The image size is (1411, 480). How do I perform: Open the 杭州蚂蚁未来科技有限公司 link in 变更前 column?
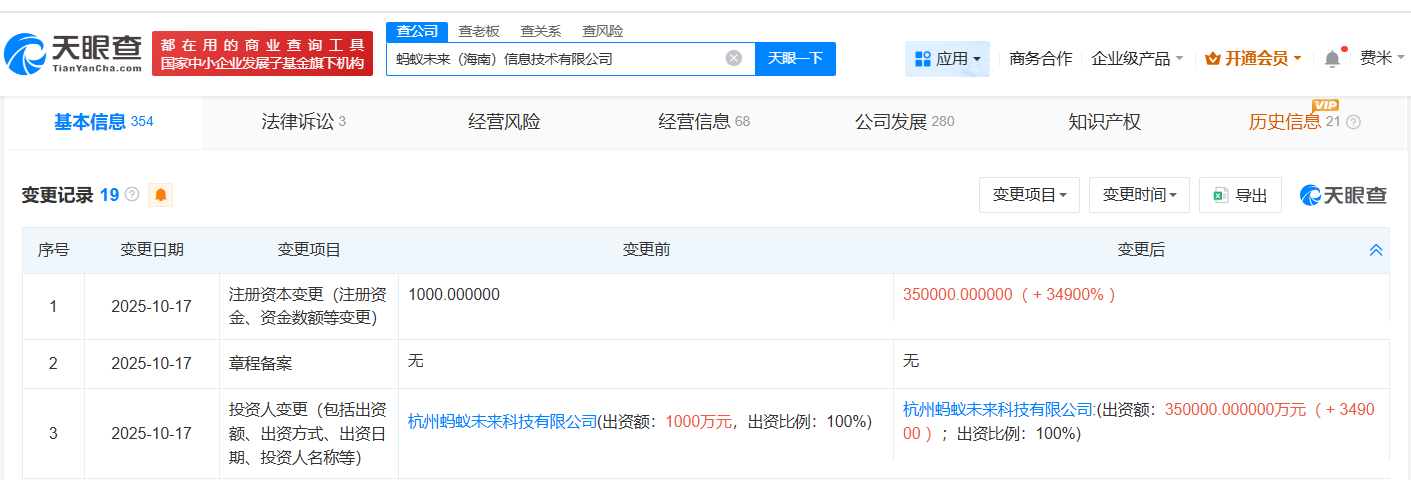pyautogui.click(x=502, y=422)
